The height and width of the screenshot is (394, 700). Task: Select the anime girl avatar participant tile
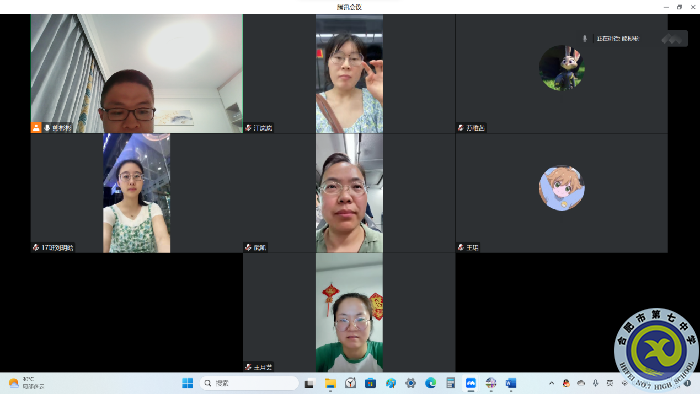[x=562, y=193]
